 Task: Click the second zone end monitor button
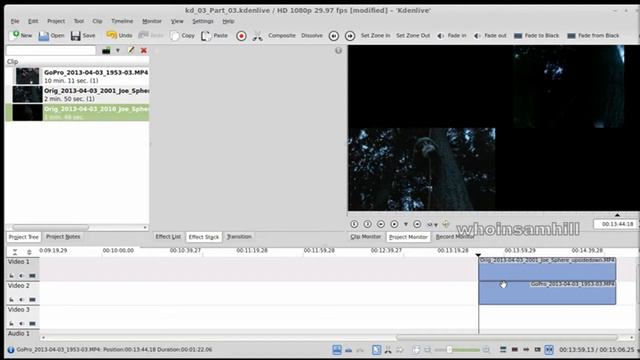click(x=367, y=224)
